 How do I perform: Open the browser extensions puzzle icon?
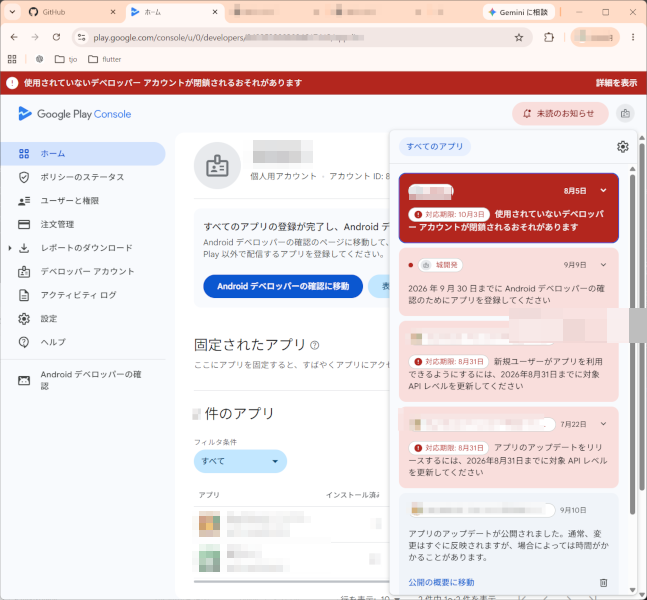pyautogui.click(x=548, y=38)
